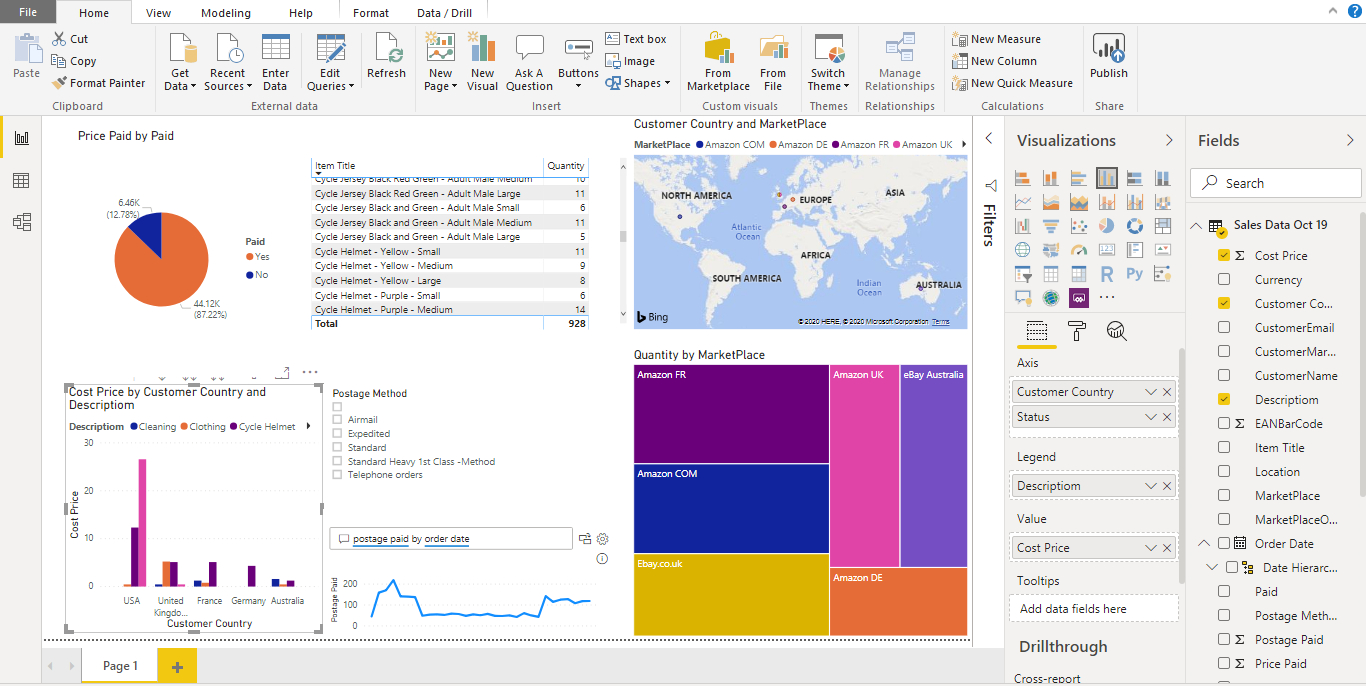The width and height of the screenshot is (1366, 686).
Task: Refresh the data
Action: [x=386, y=56]
